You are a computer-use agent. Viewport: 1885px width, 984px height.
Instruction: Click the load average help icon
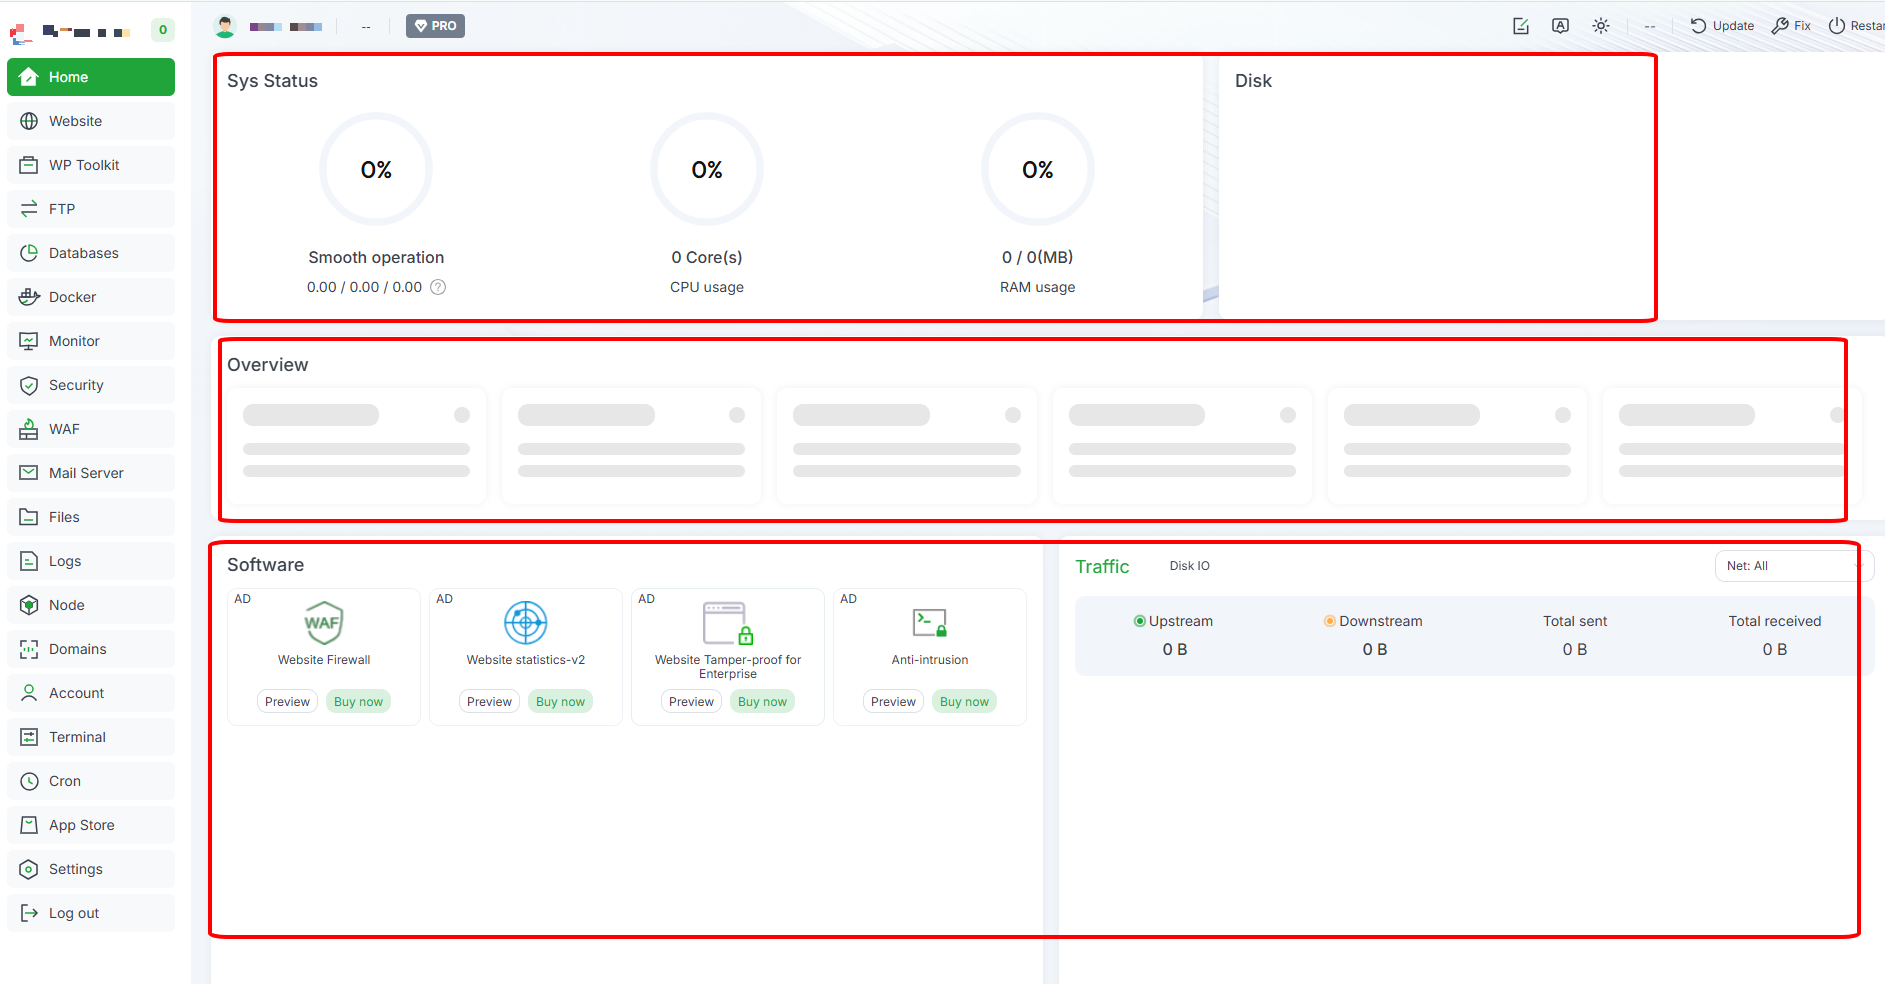(x=438, y=287)
